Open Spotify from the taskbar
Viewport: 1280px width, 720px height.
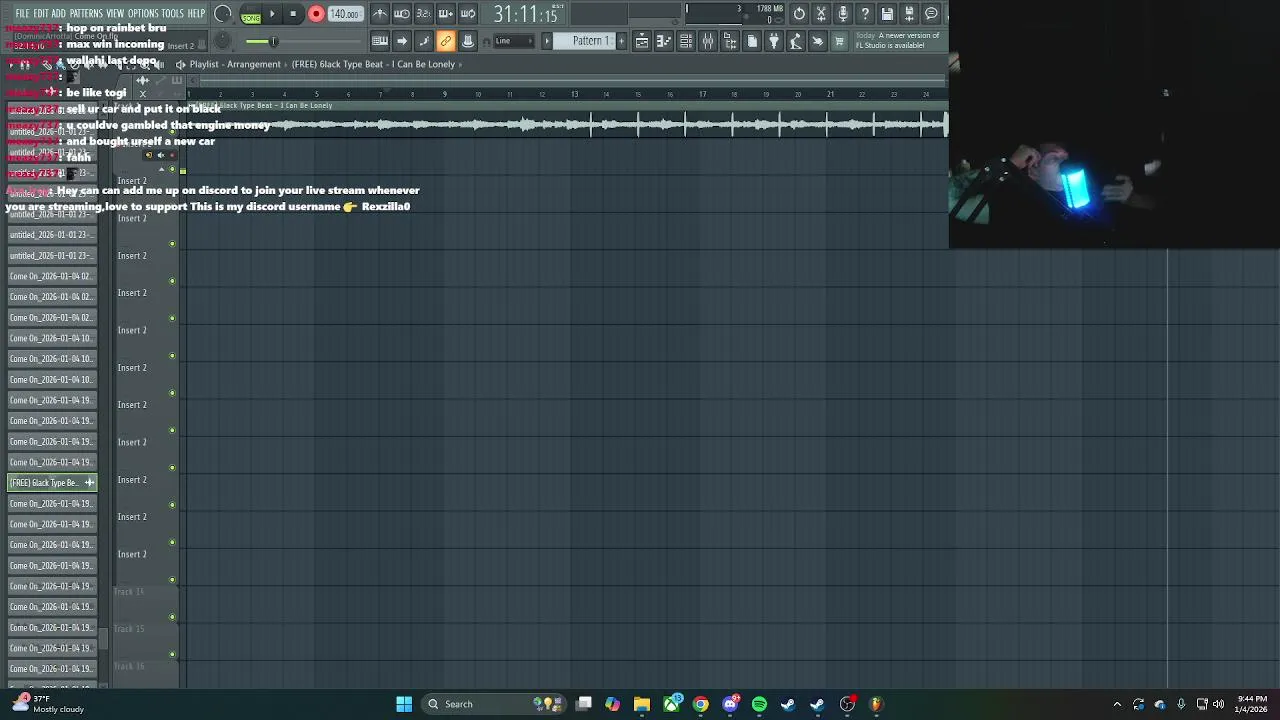click(759, 704)
